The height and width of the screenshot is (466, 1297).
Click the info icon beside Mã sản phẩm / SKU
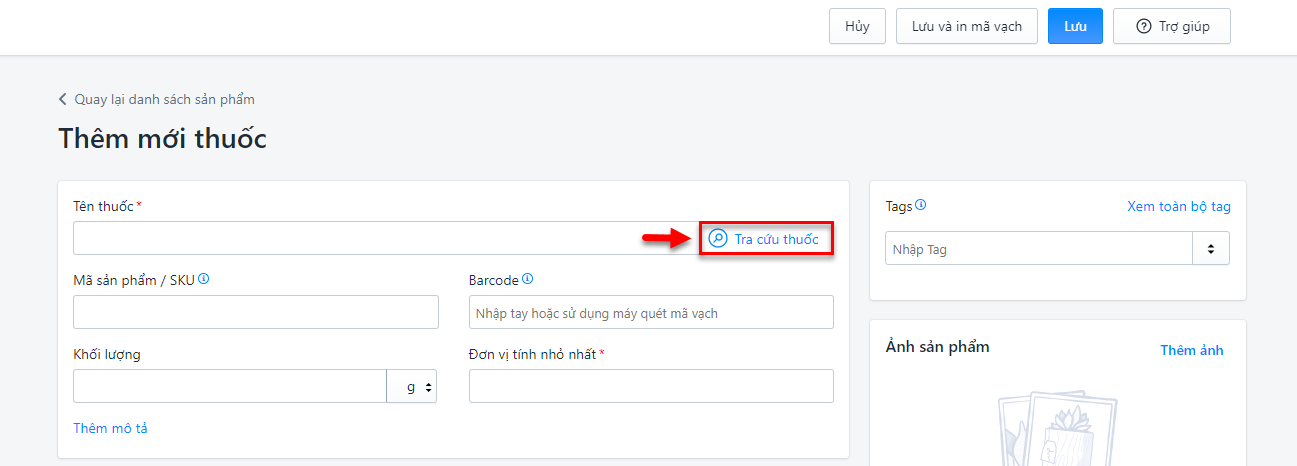[204, 279]
